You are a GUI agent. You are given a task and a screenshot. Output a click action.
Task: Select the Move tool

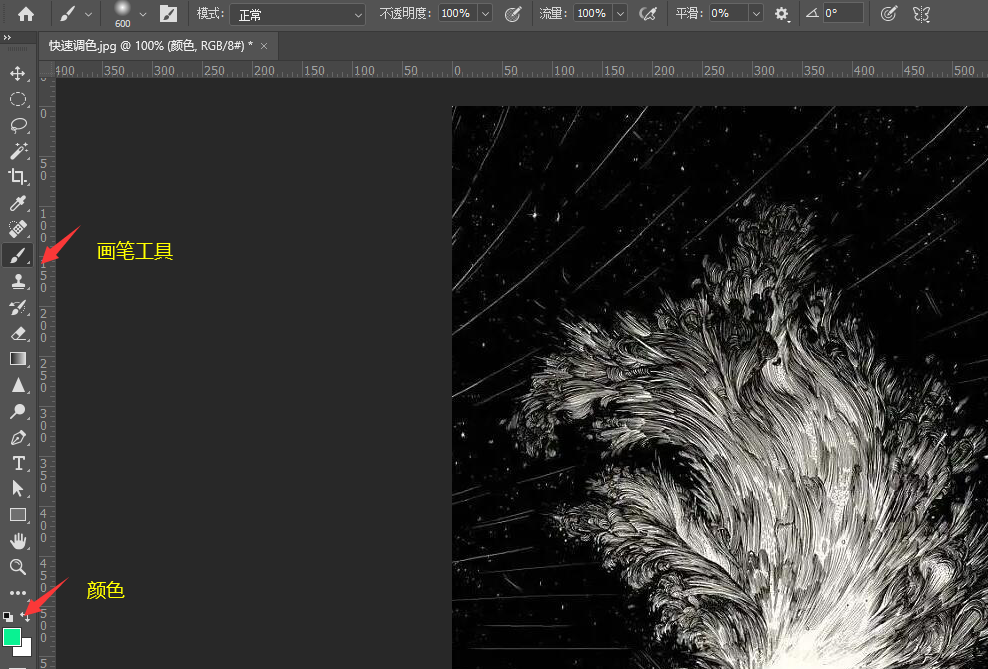pos(18,73)
